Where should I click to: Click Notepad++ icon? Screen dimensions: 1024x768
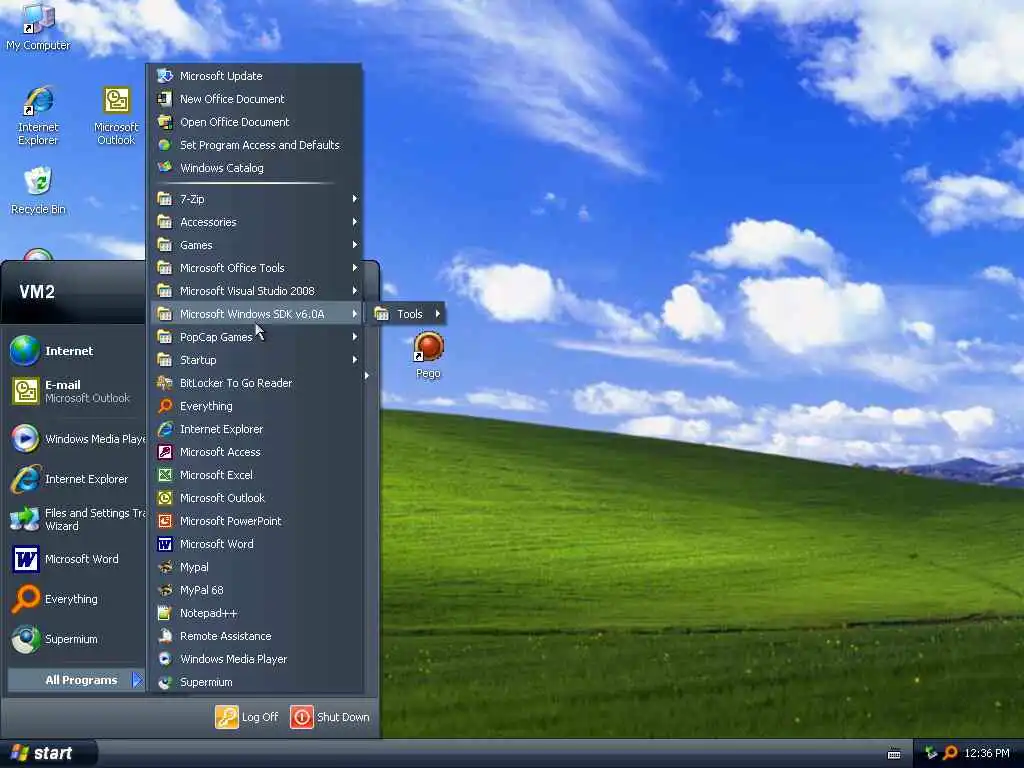tap(165, 613)
